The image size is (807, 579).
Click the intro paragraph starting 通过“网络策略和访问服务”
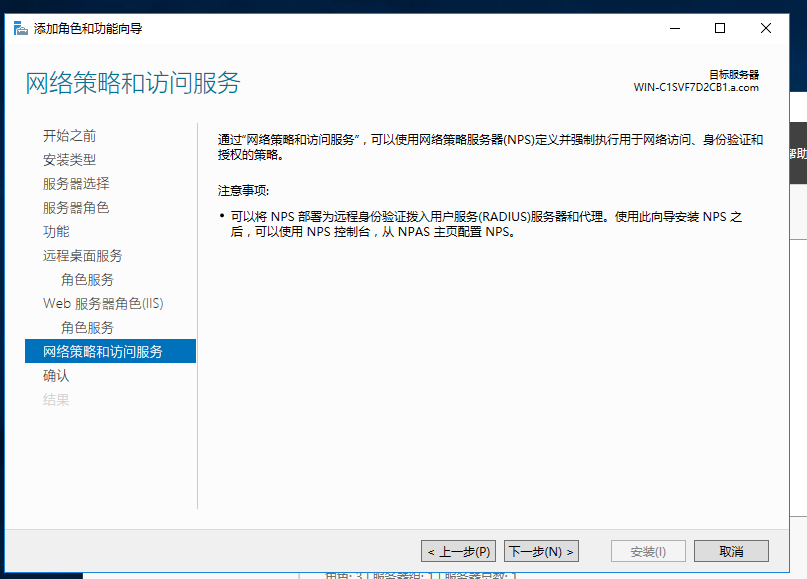490,147
